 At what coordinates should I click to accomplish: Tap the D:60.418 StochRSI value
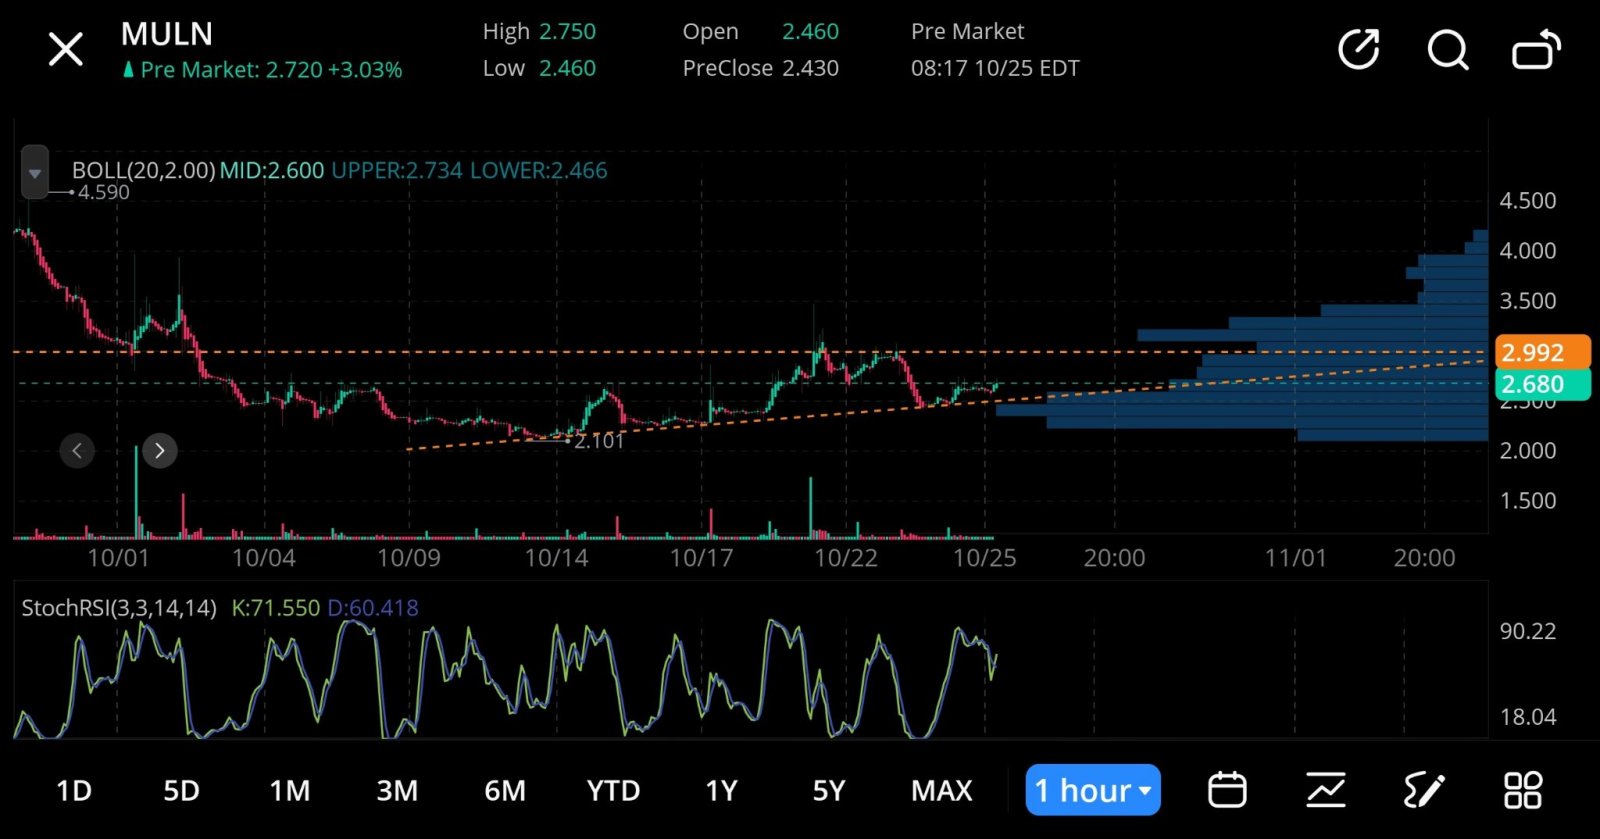click(373, 608)
